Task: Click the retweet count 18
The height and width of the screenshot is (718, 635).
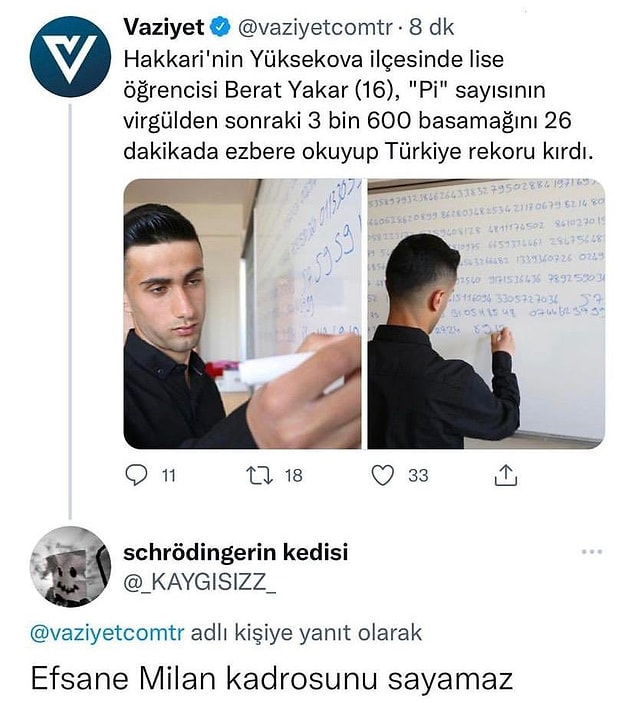Action: 293,476
